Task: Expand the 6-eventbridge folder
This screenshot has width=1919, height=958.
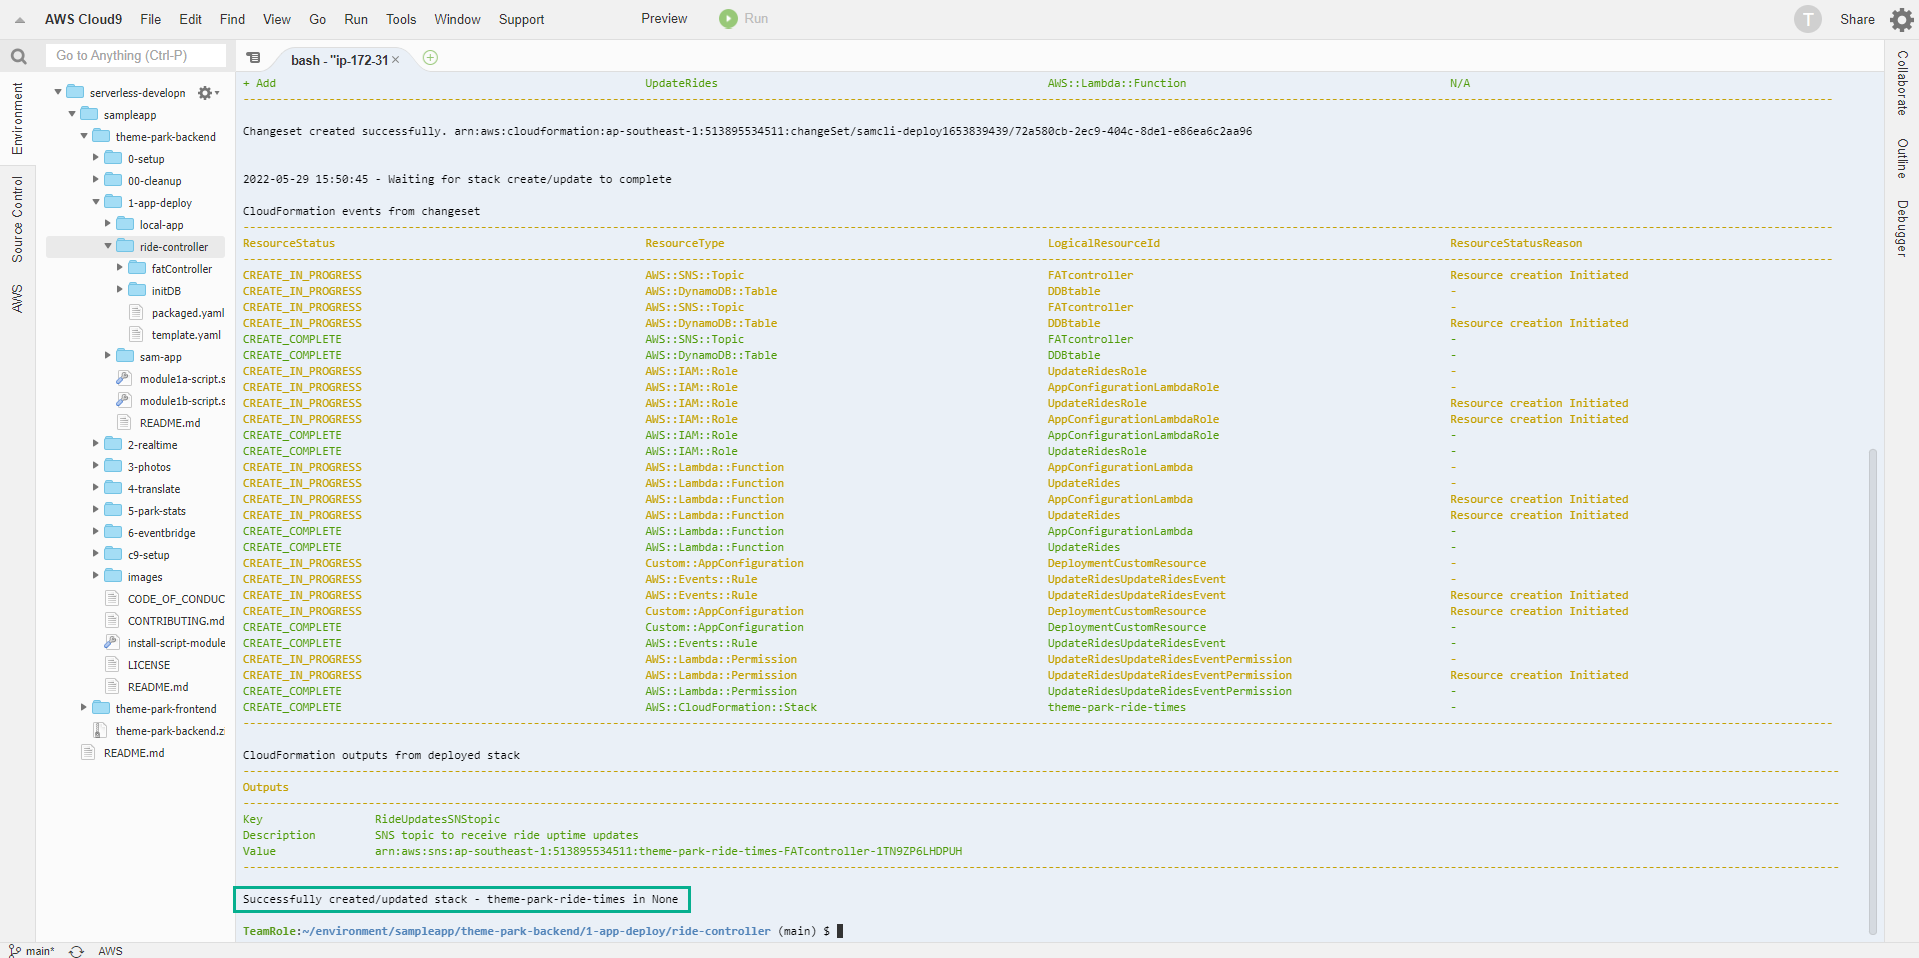Action: point(96,532)
